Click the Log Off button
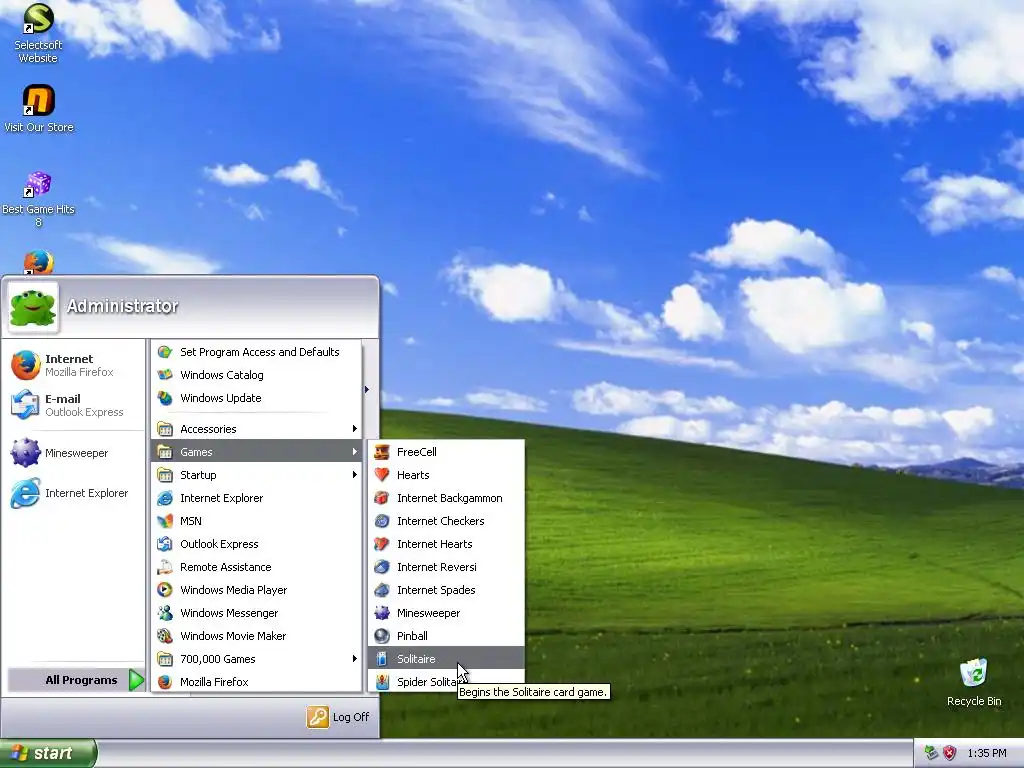Viewport: 1024px width, 768px height. tap(338, 717)
